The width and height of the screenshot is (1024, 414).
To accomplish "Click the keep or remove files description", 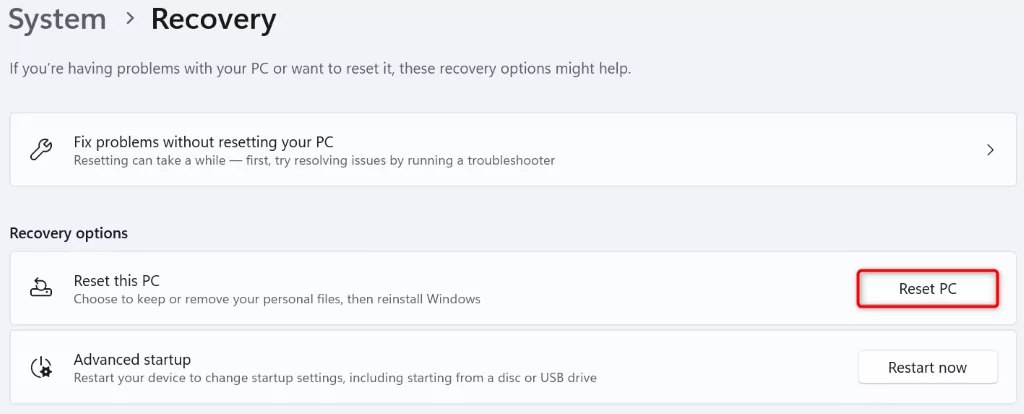I will [x=277, y=299].
